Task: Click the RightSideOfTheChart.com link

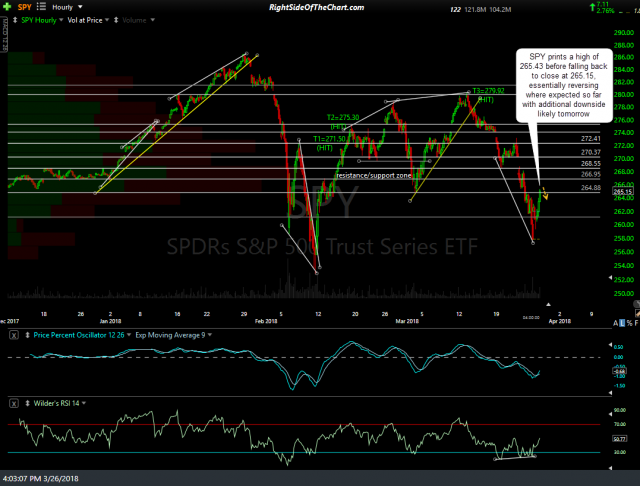Action: 316,7
